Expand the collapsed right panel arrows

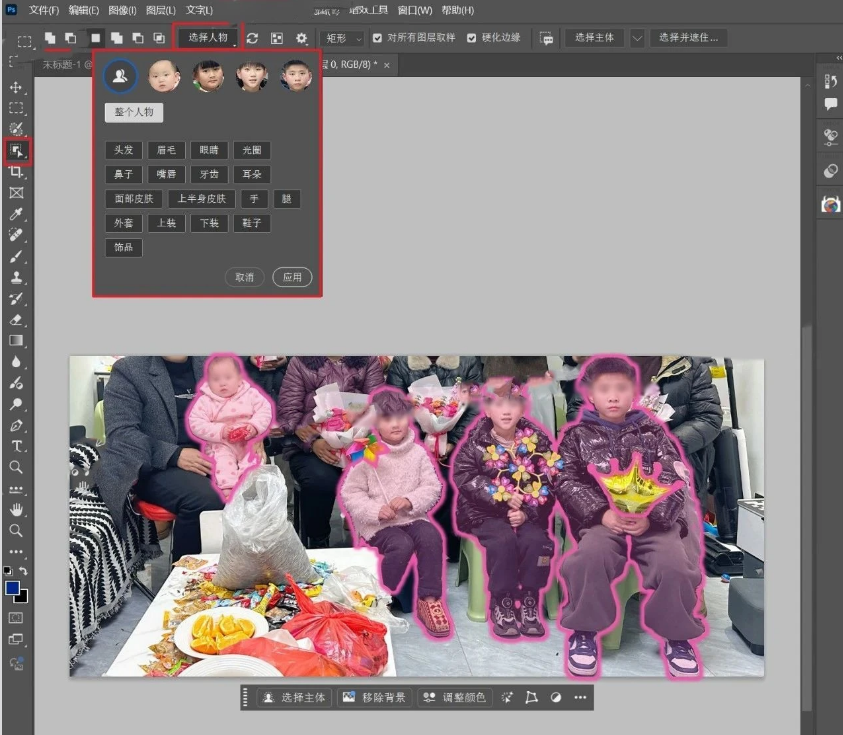point(839,58)
